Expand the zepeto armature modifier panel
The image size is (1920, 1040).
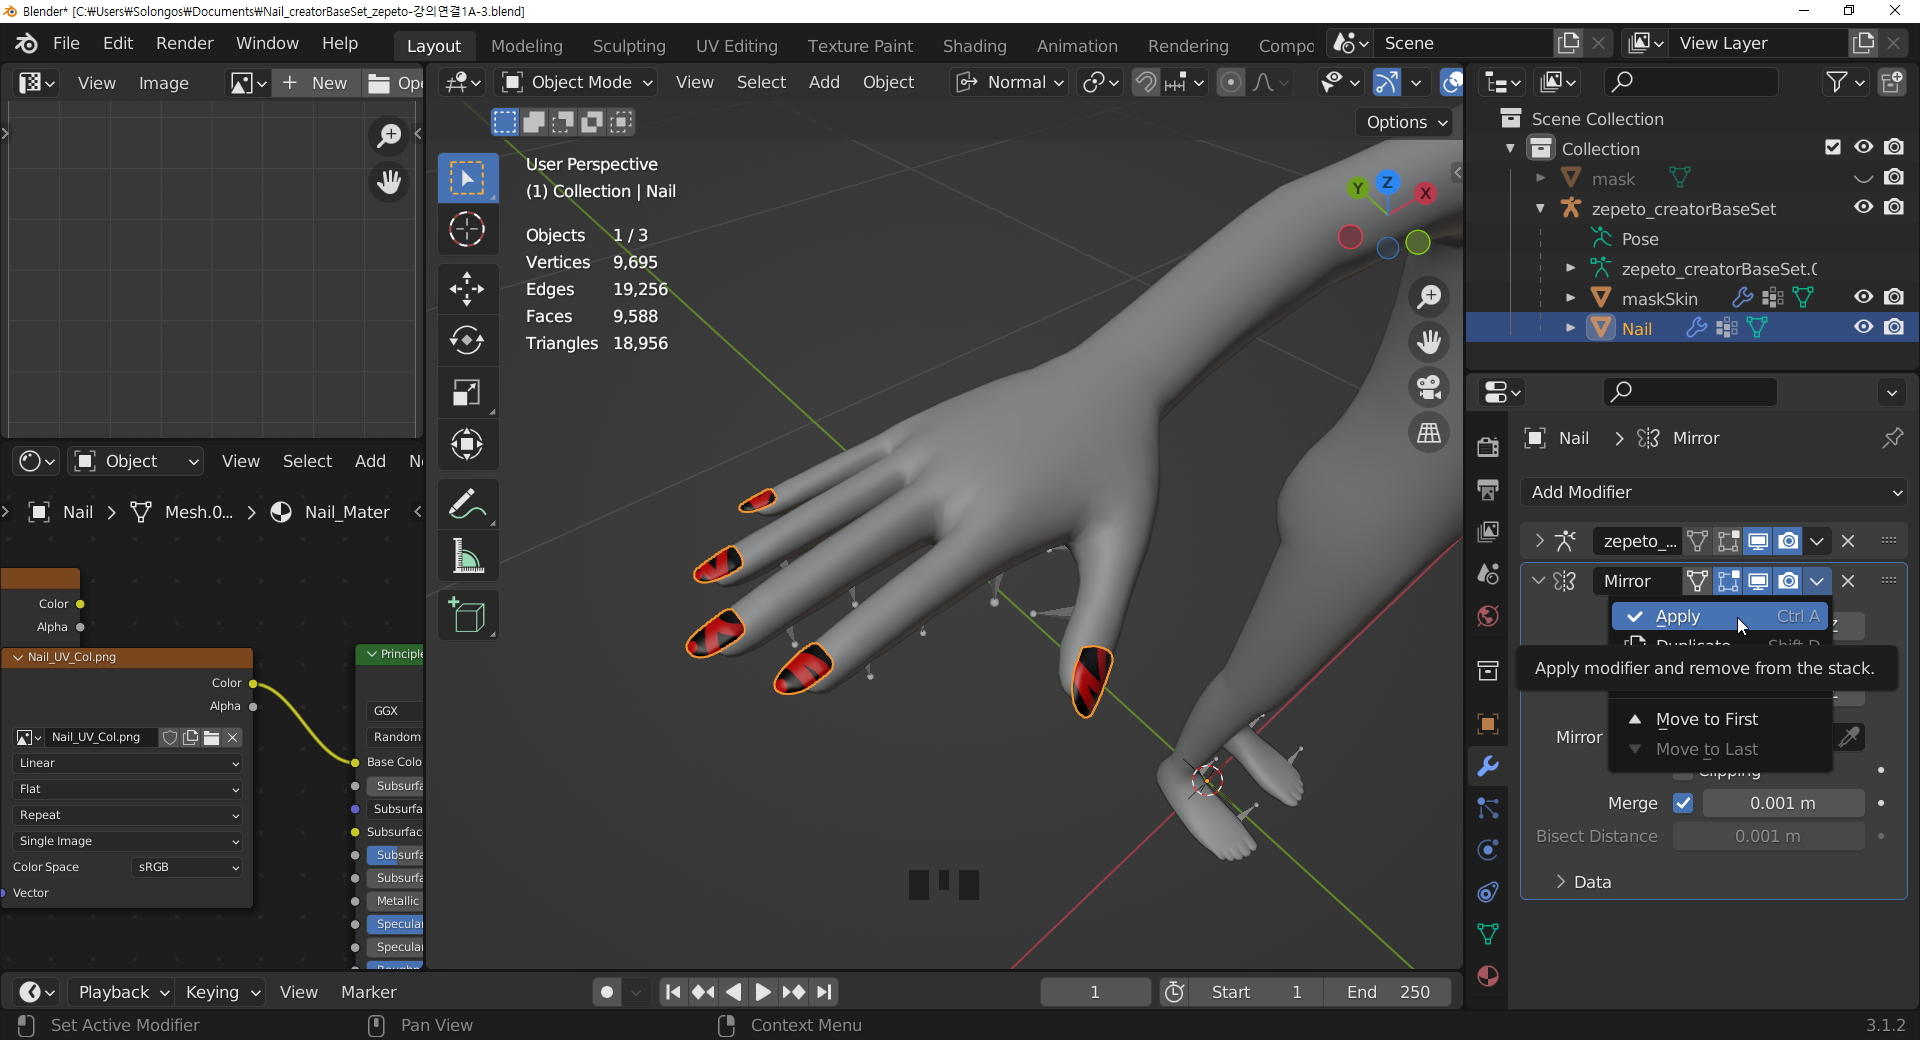tap(1539, 541)
